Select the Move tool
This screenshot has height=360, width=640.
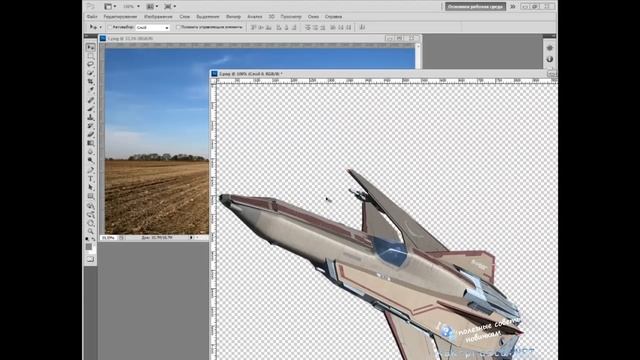click(x=90, y=47)
